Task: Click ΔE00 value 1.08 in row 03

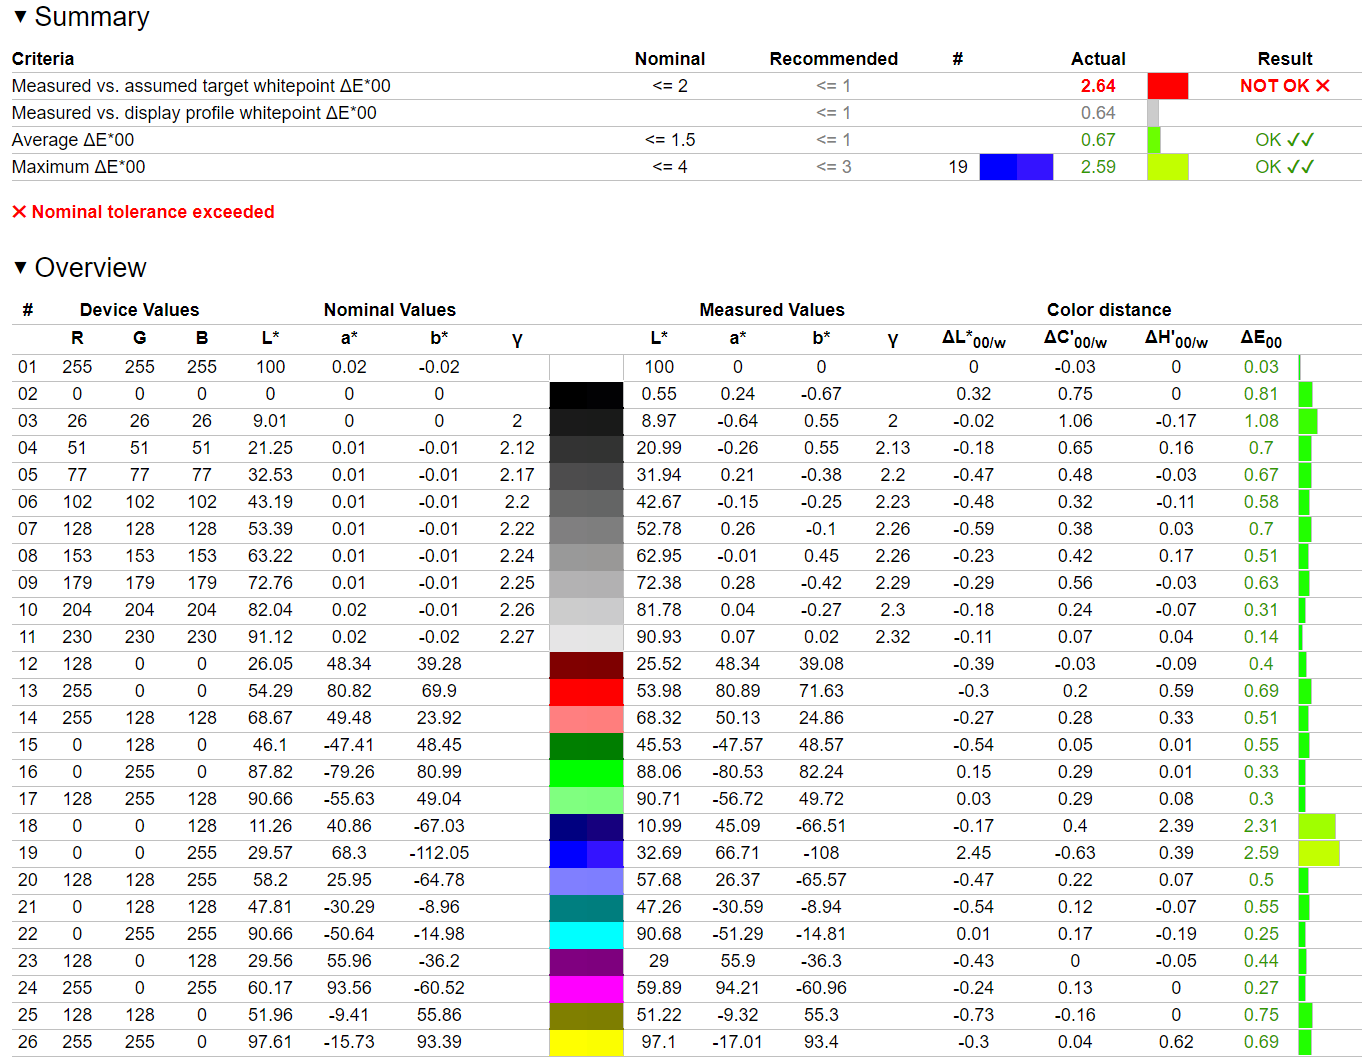Action: click(x=1261, y=421)
